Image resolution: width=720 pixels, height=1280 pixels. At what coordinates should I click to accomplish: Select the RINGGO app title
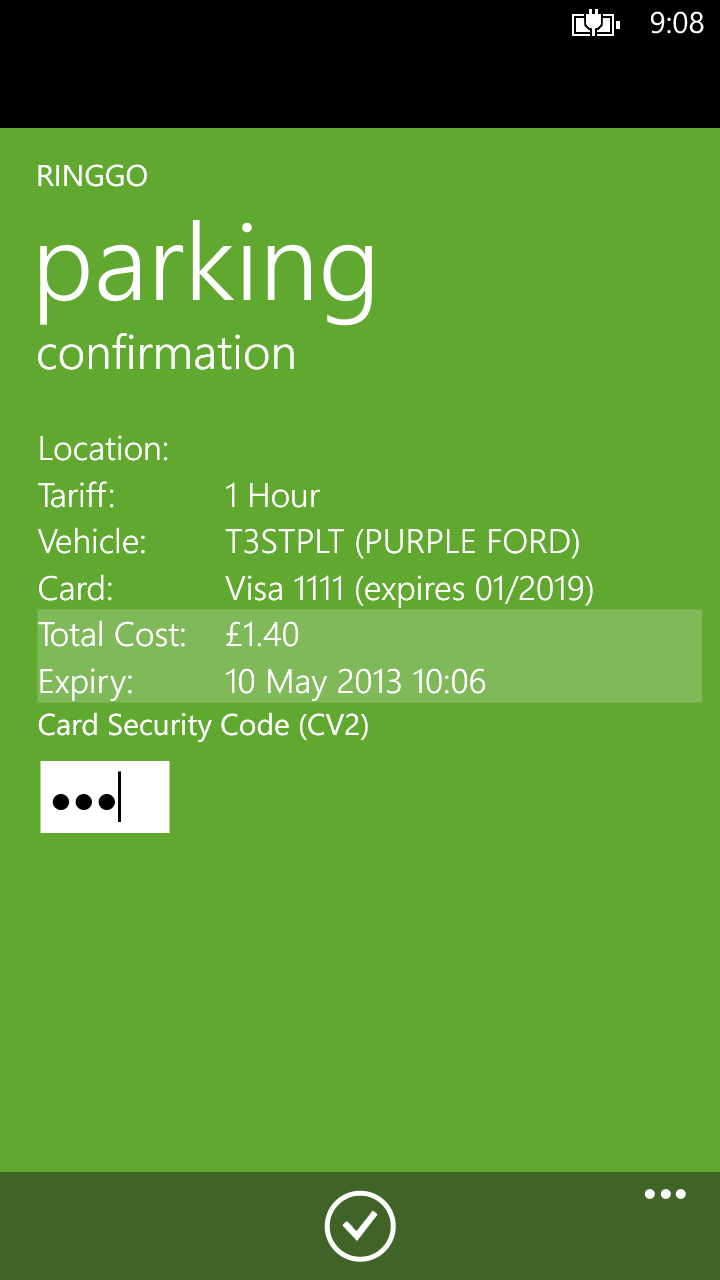(92, 175)
